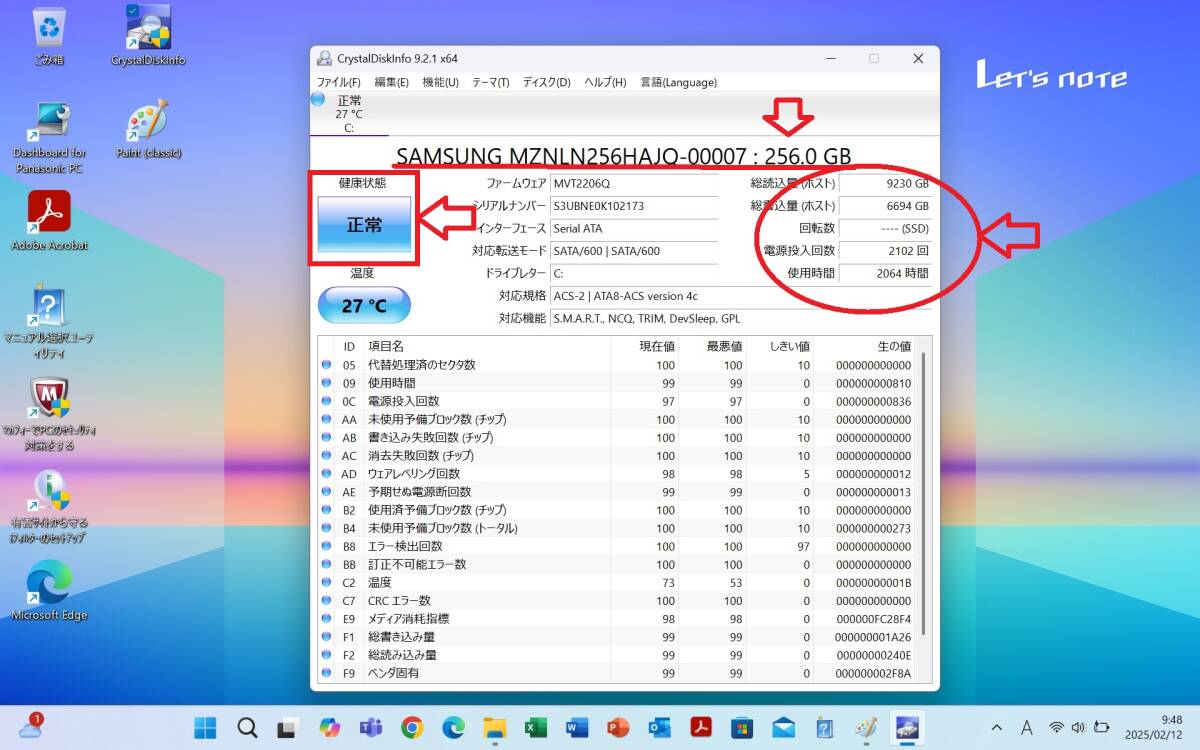
Task: Open Microsoft Teams from the taskbar
Action: [370, 728]
